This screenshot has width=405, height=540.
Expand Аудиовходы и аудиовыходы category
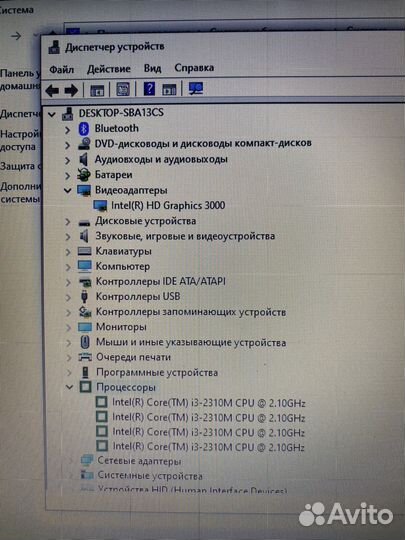click(68, 161)
